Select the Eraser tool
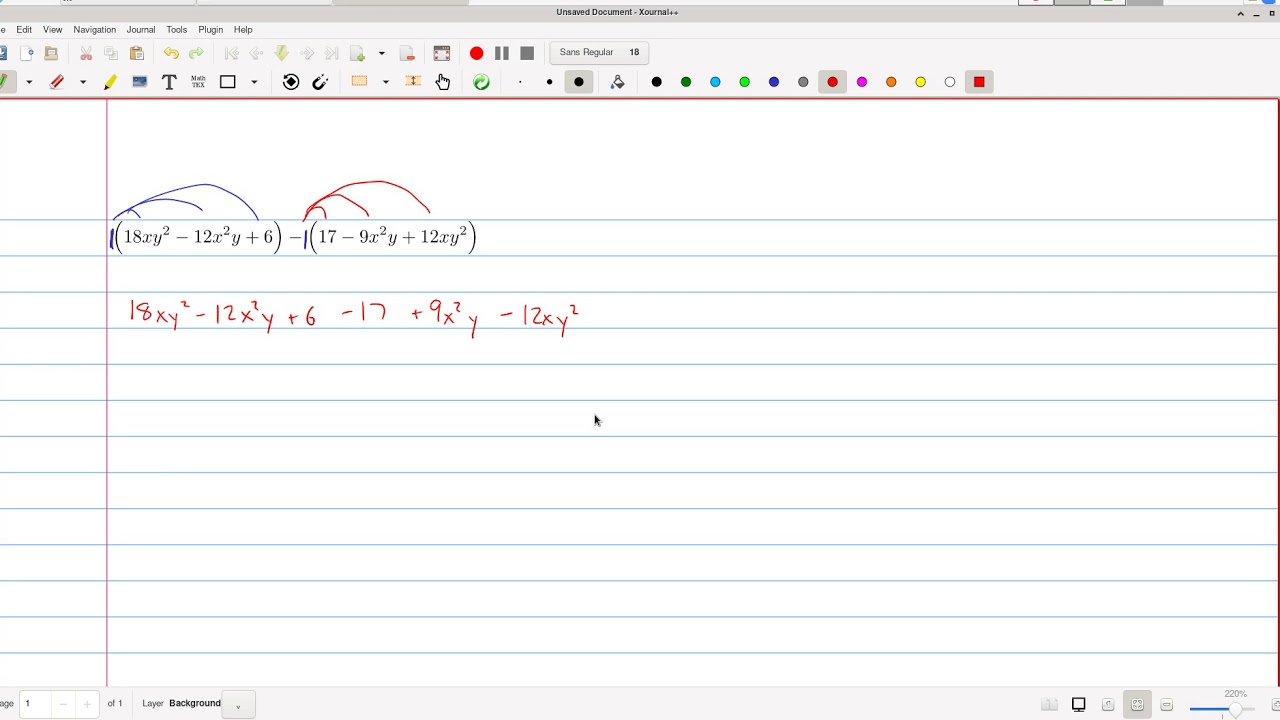 coord(57,82)
